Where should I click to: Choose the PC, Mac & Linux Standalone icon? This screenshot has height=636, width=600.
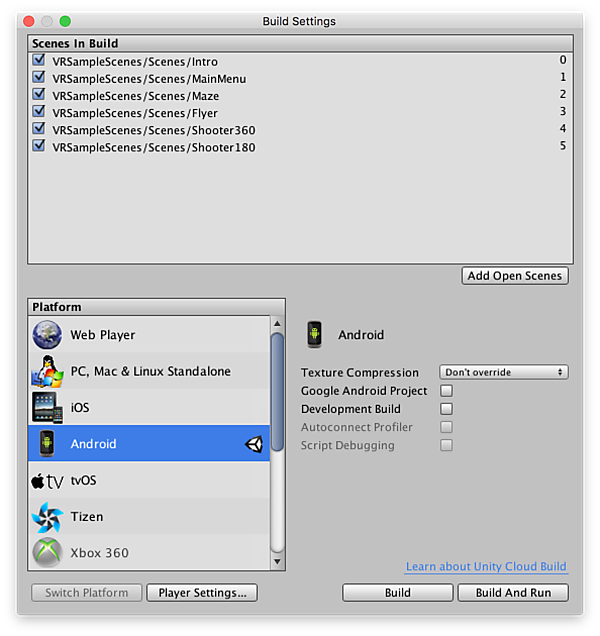pos(47,371)
